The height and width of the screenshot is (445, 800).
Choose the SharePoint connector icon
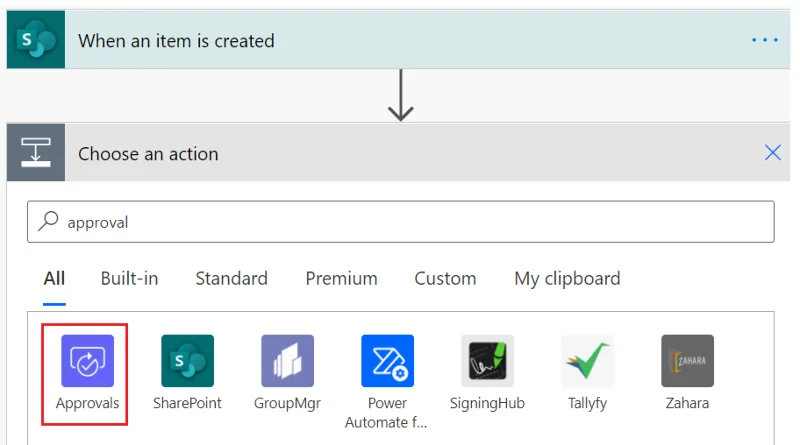pos(187,361)
